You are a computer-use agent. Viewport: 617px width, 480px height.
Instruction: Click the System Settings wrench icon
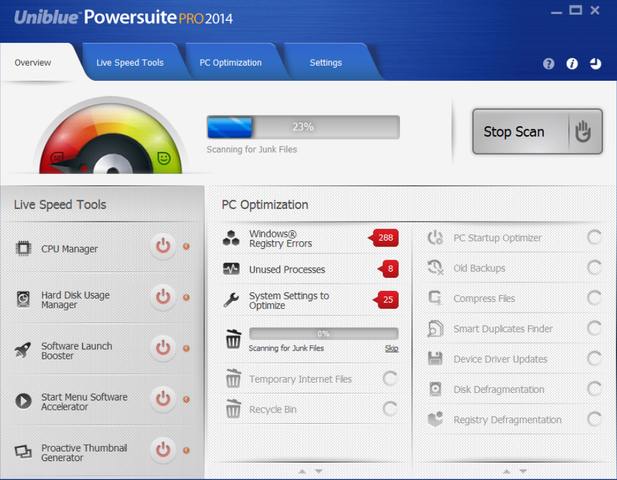[x=231, y=300]
